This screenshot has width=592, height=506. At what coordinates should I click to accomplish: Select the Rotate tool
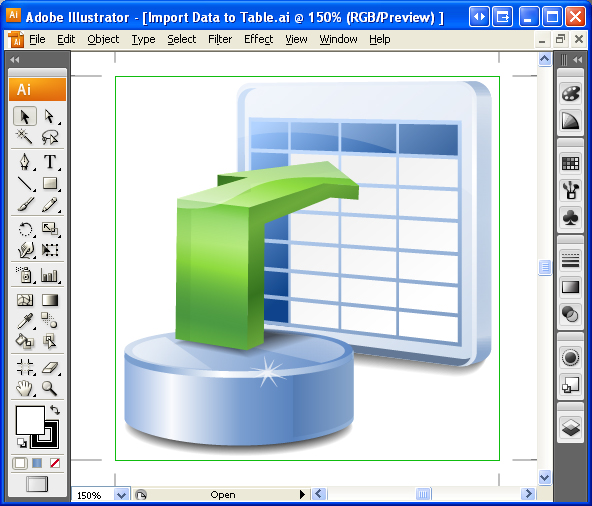pyautogui.click(x=25, y=229)
